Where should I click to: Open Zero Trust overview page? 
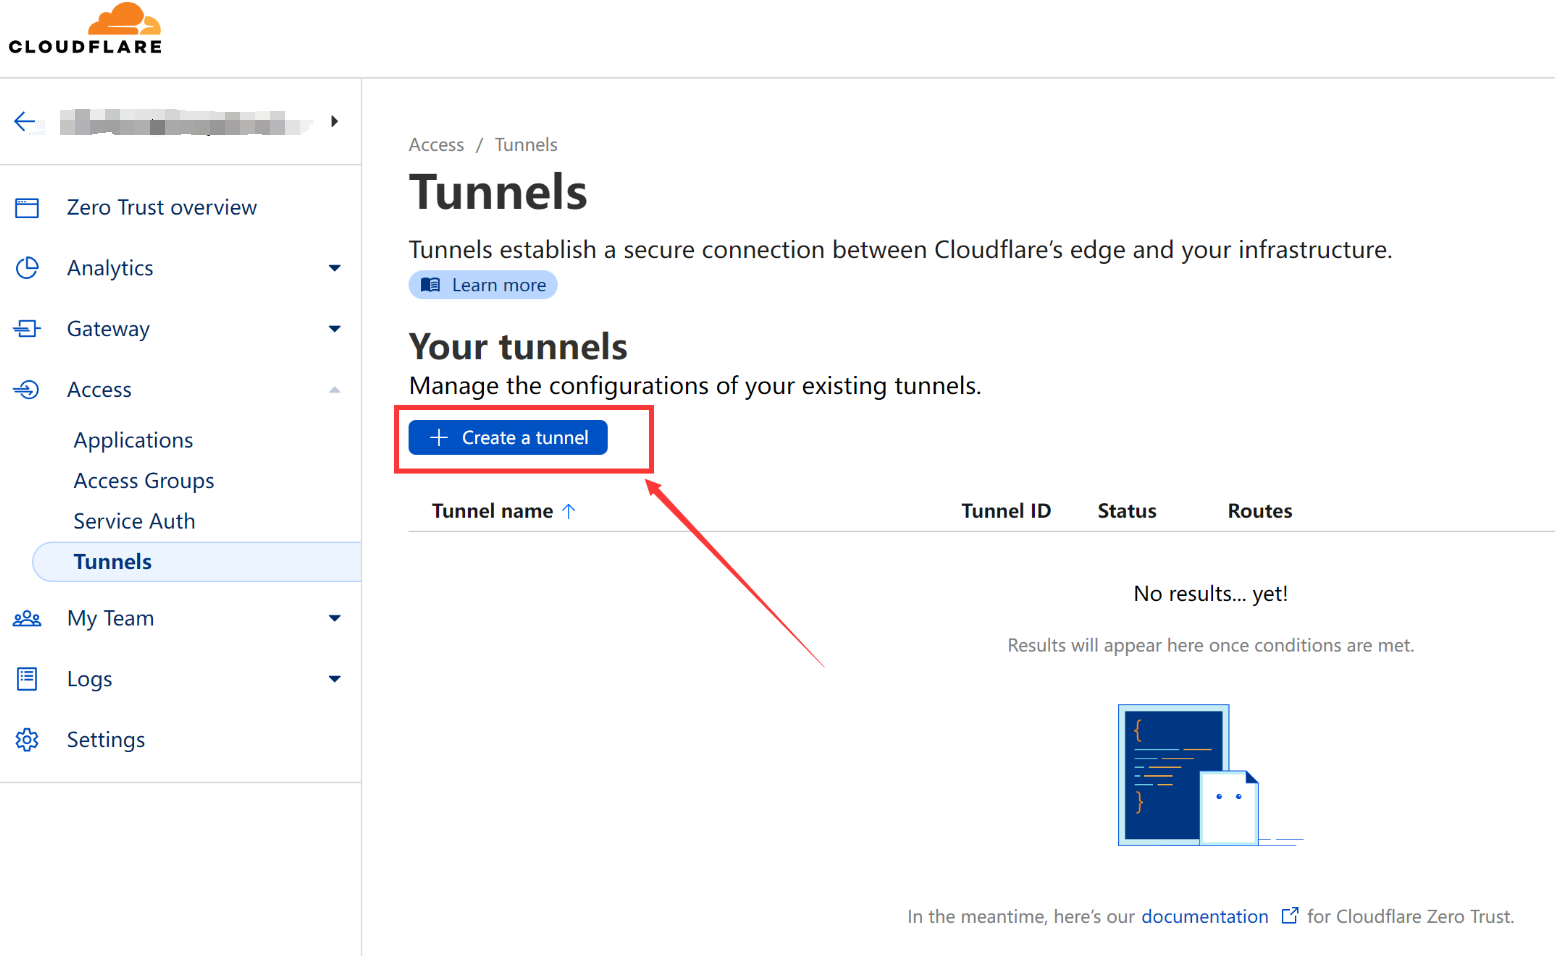pos(162,207)
